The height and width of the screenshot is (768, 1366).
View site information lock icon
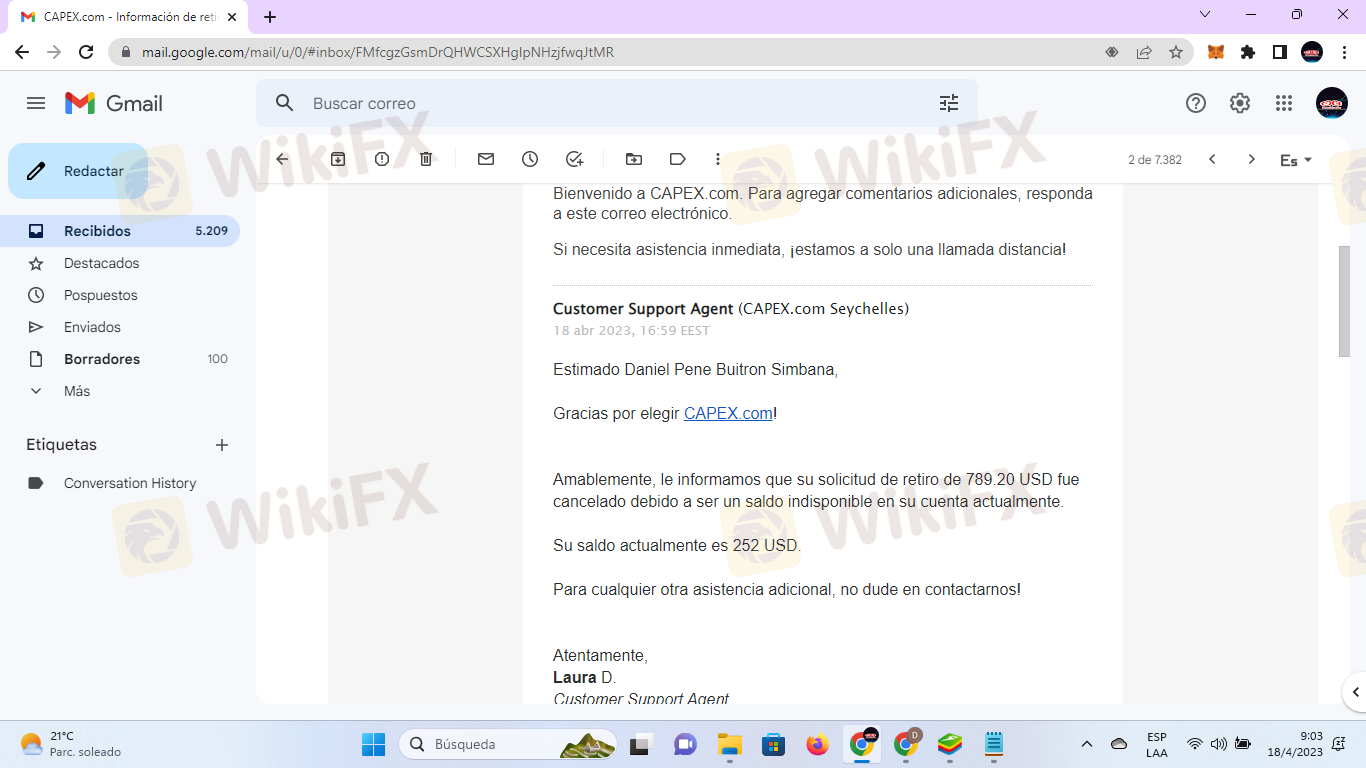[126, 52]
